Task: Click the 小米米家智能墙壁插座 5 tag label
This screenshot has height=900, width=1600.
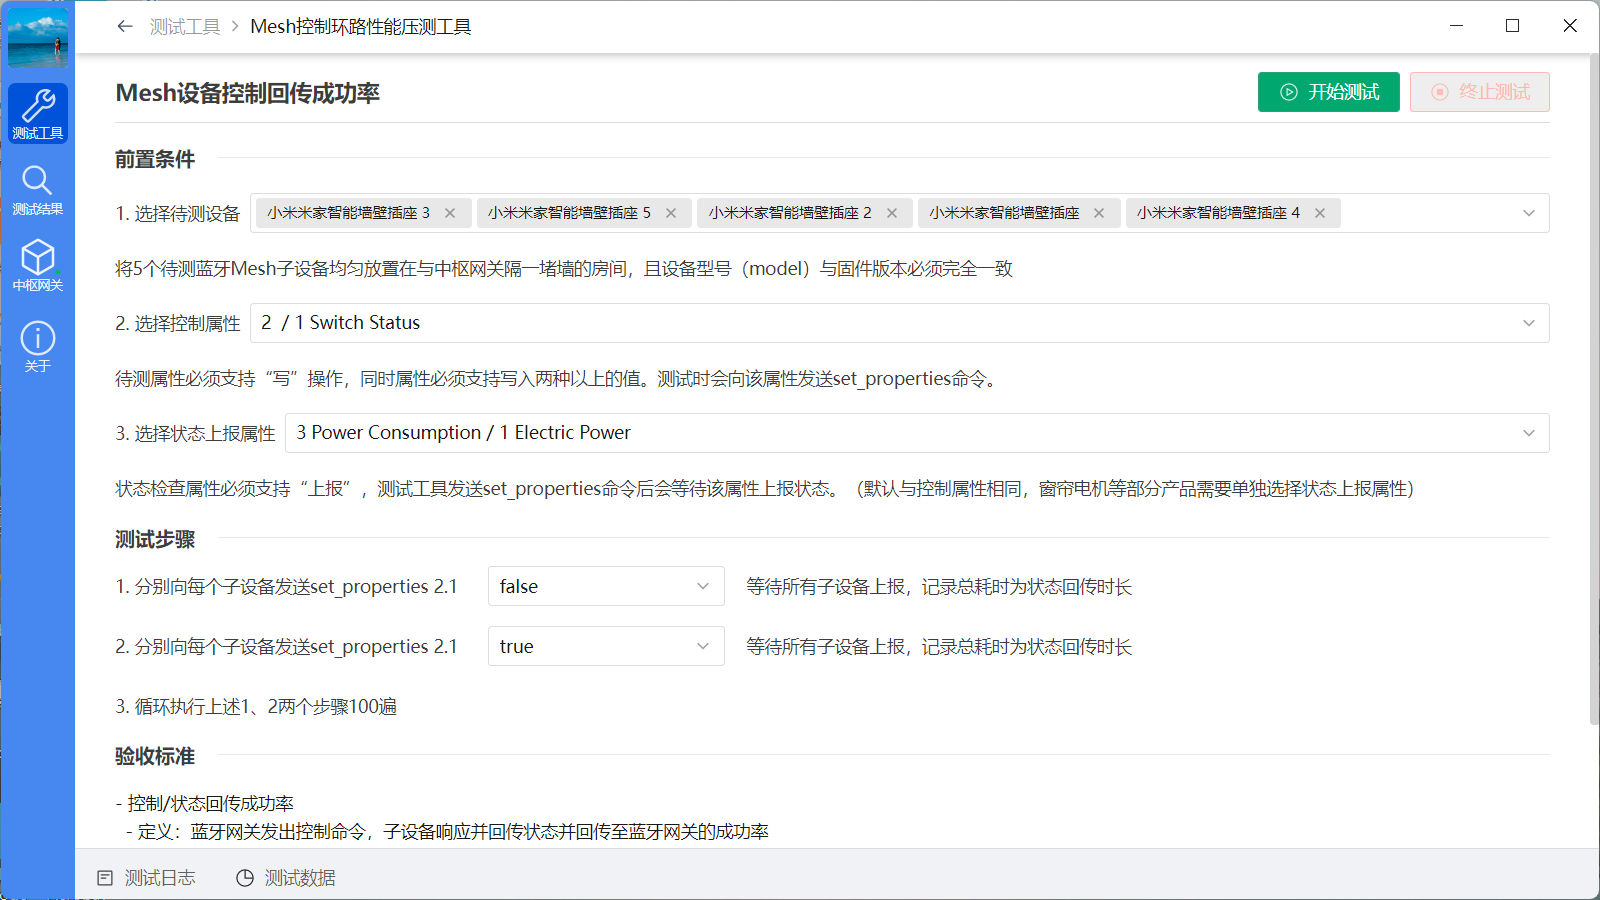Action: (569, 213)
